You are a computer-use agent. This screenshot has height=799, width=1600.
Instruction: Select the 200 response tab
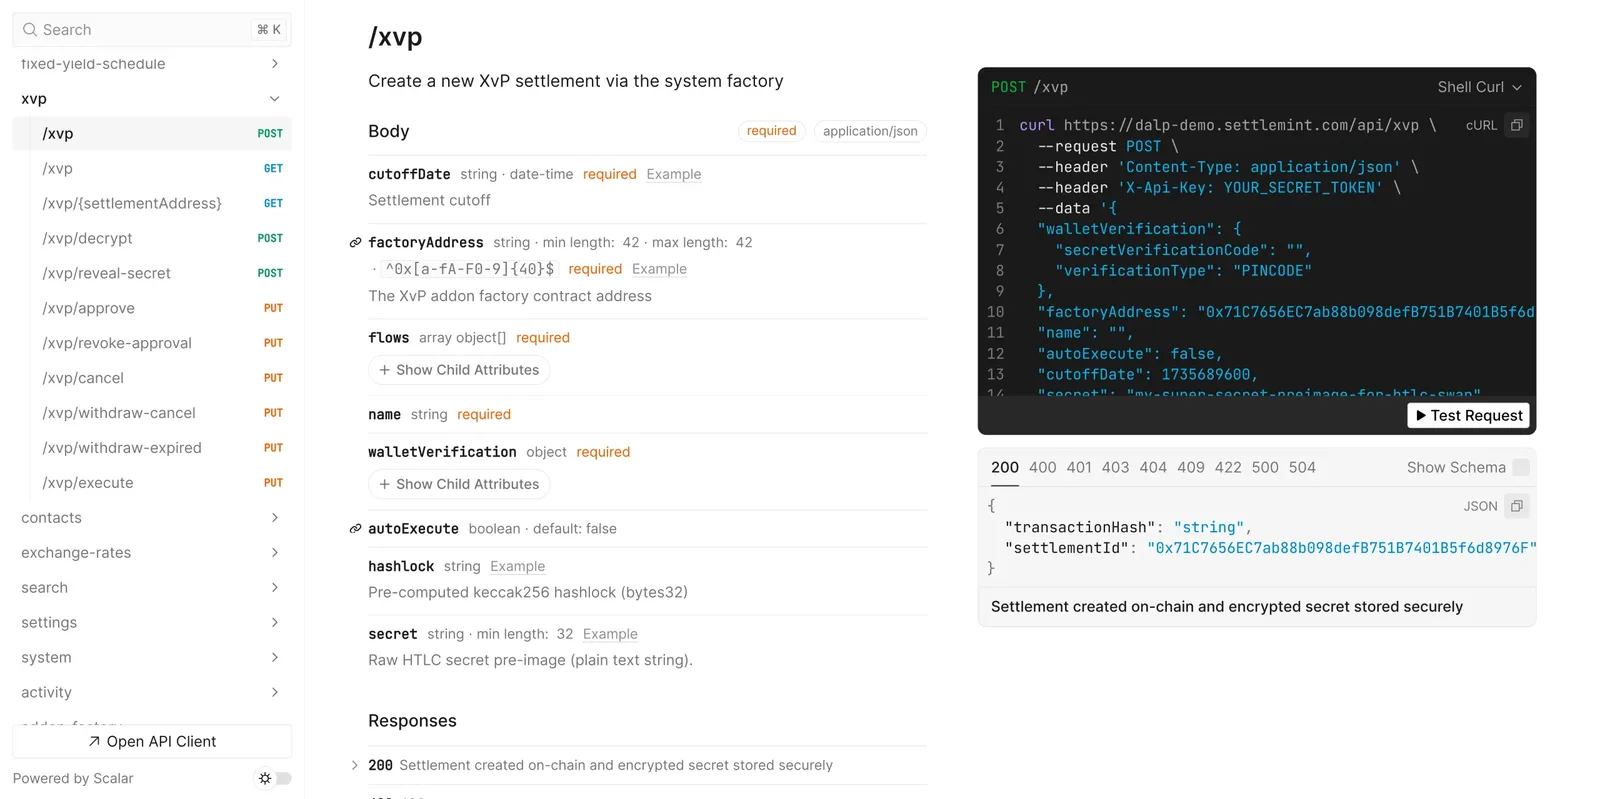tap(1005, 467)
